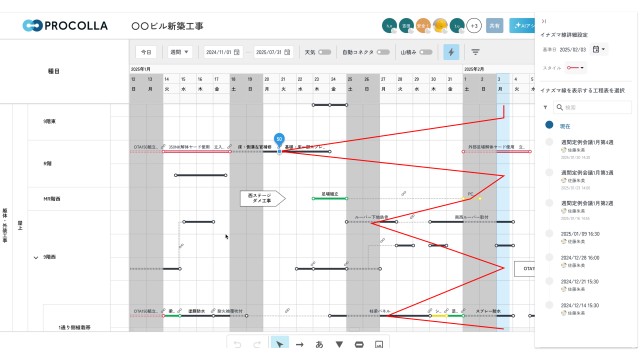
Task: Click the blue 50 progress pin marker
Action: tap(279, 140)
